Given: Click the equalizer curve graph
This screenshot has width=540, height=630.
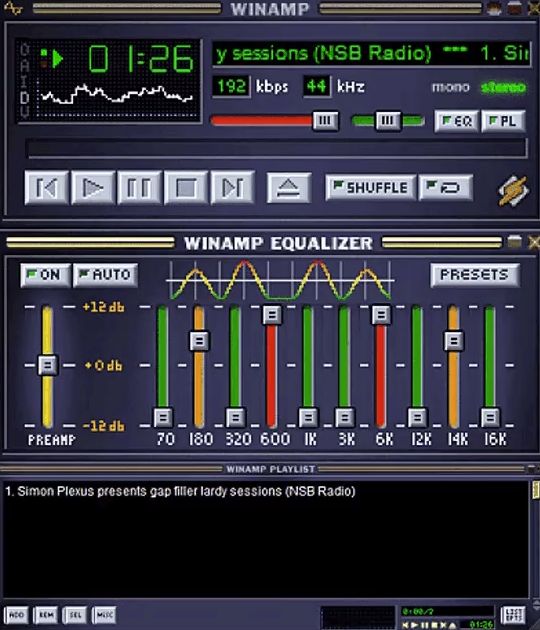Looking at the screenshot, I should 280,280.
